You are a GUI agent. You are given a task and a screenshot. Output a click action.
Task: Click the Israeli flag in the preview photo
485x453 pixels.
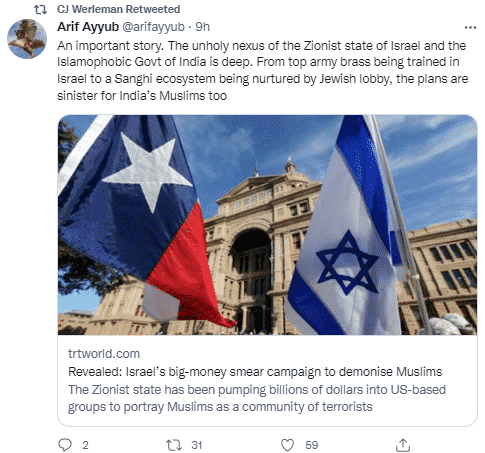point(350,233)
